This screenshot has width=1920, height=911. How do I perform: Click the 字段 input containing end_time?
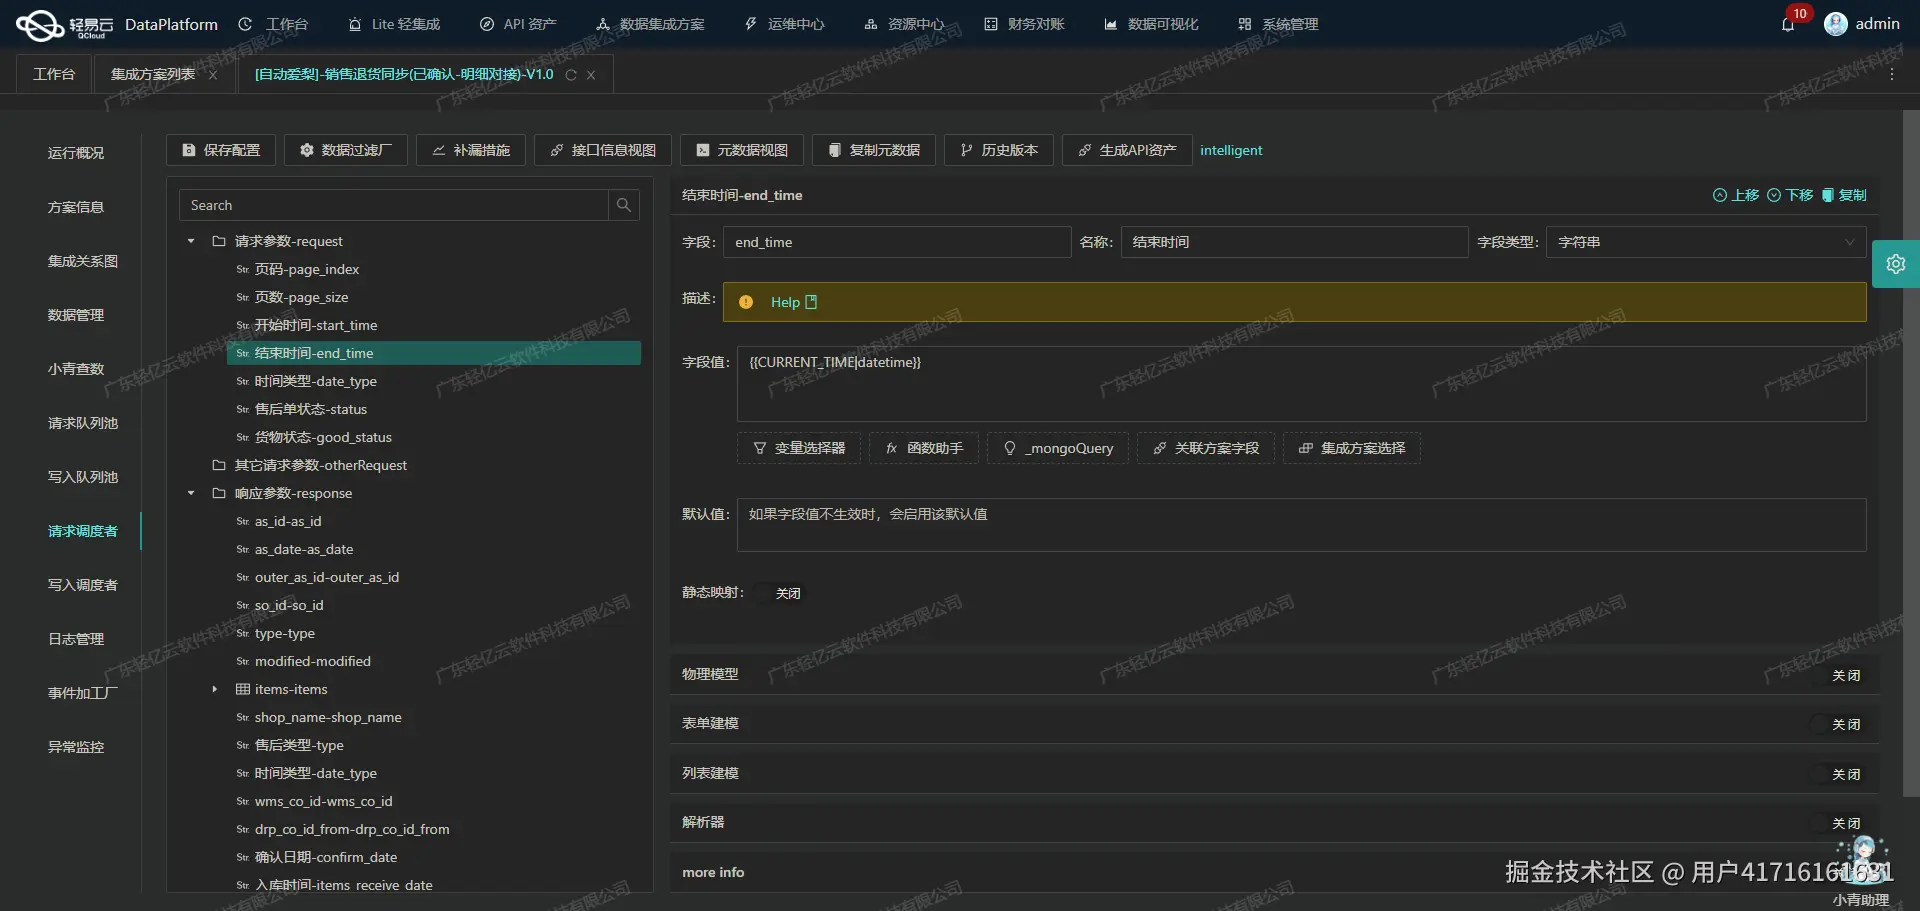[x=897, y=242]
